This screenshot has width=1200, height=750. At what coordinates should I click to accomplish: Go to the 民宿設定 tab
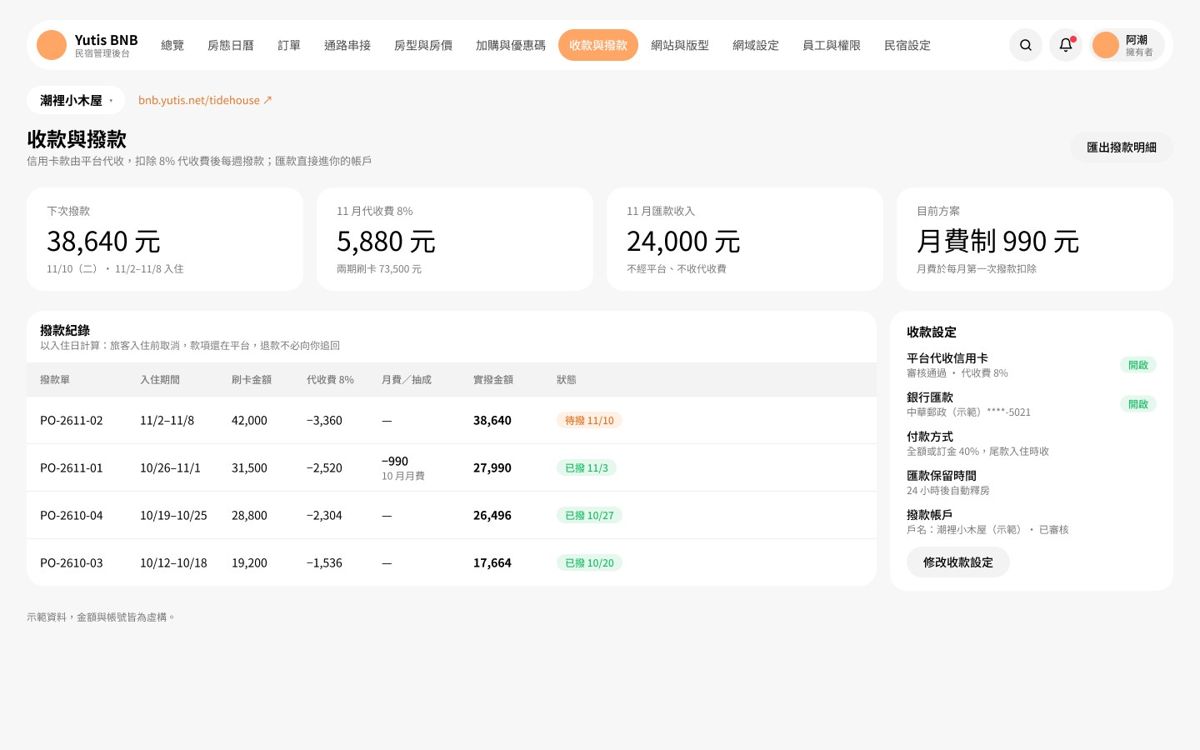point(907,45)
